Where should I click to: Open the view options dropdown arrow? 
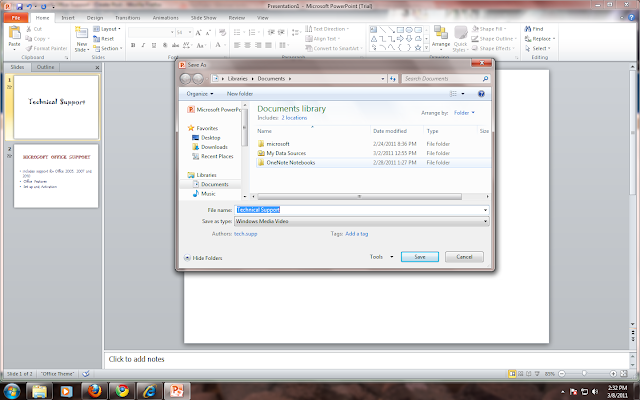click(463, 94)
